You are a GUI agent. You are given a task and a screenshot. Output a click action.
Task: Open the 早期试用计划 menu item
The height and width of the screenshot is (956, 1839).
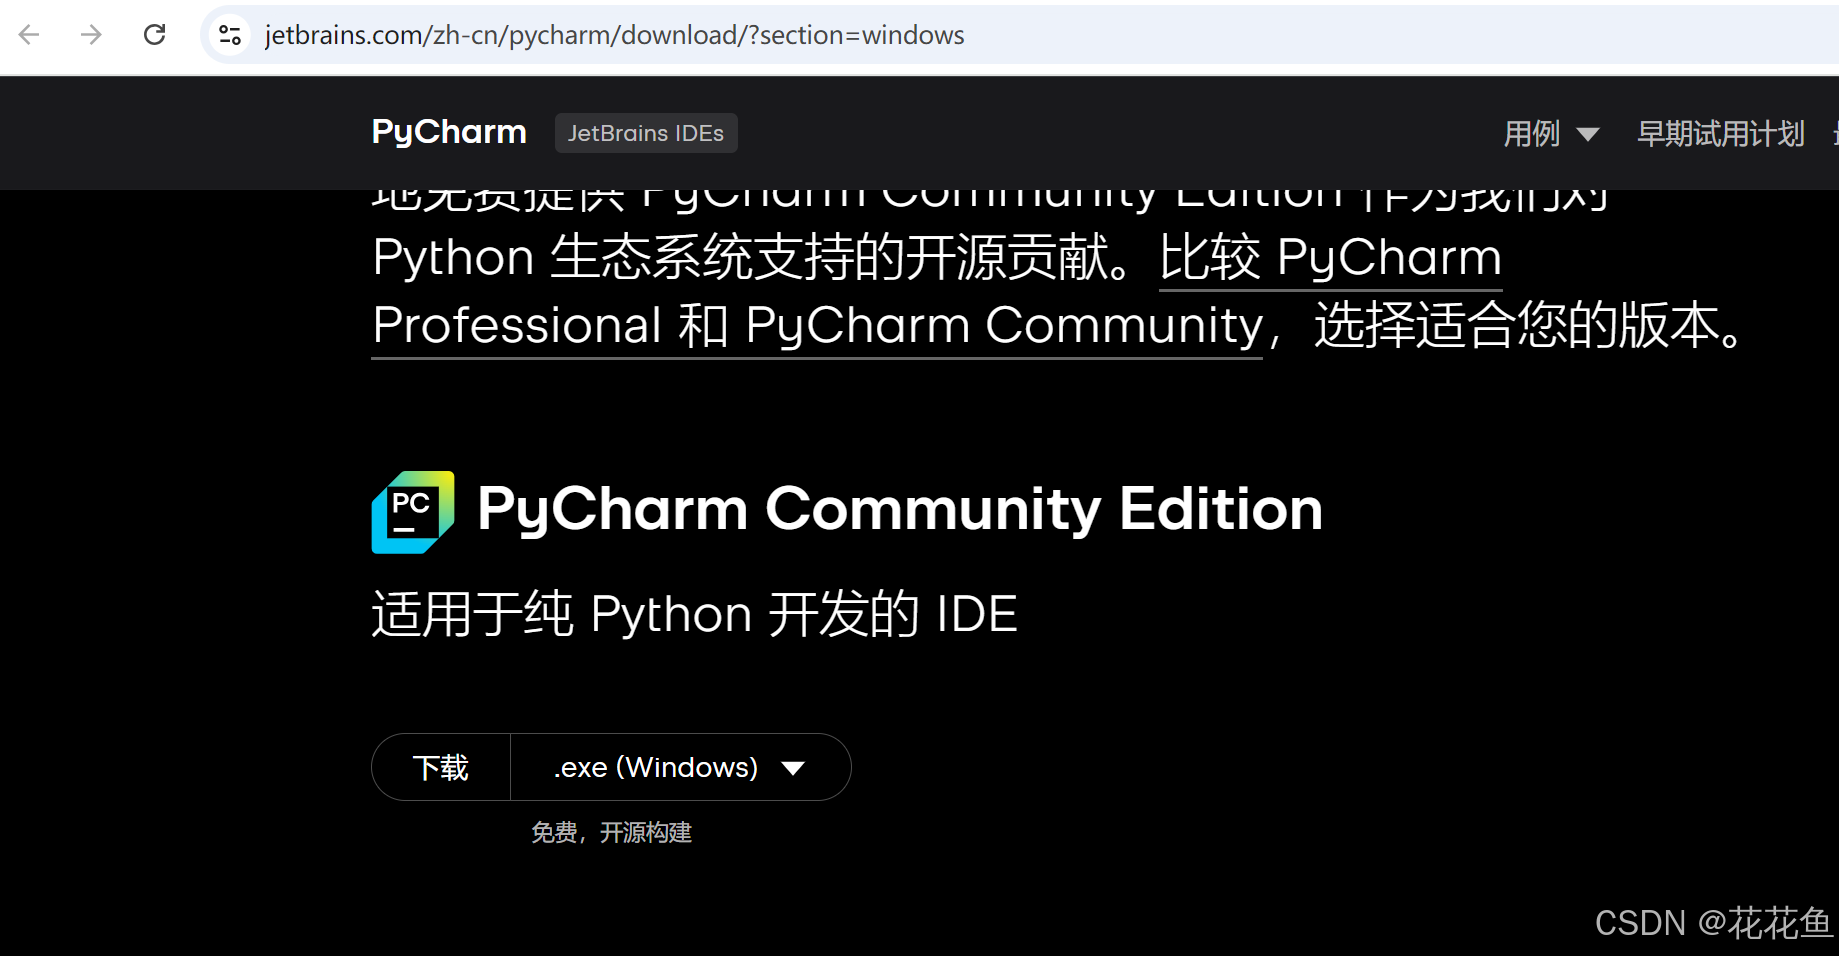click(x=1720, y=133)
